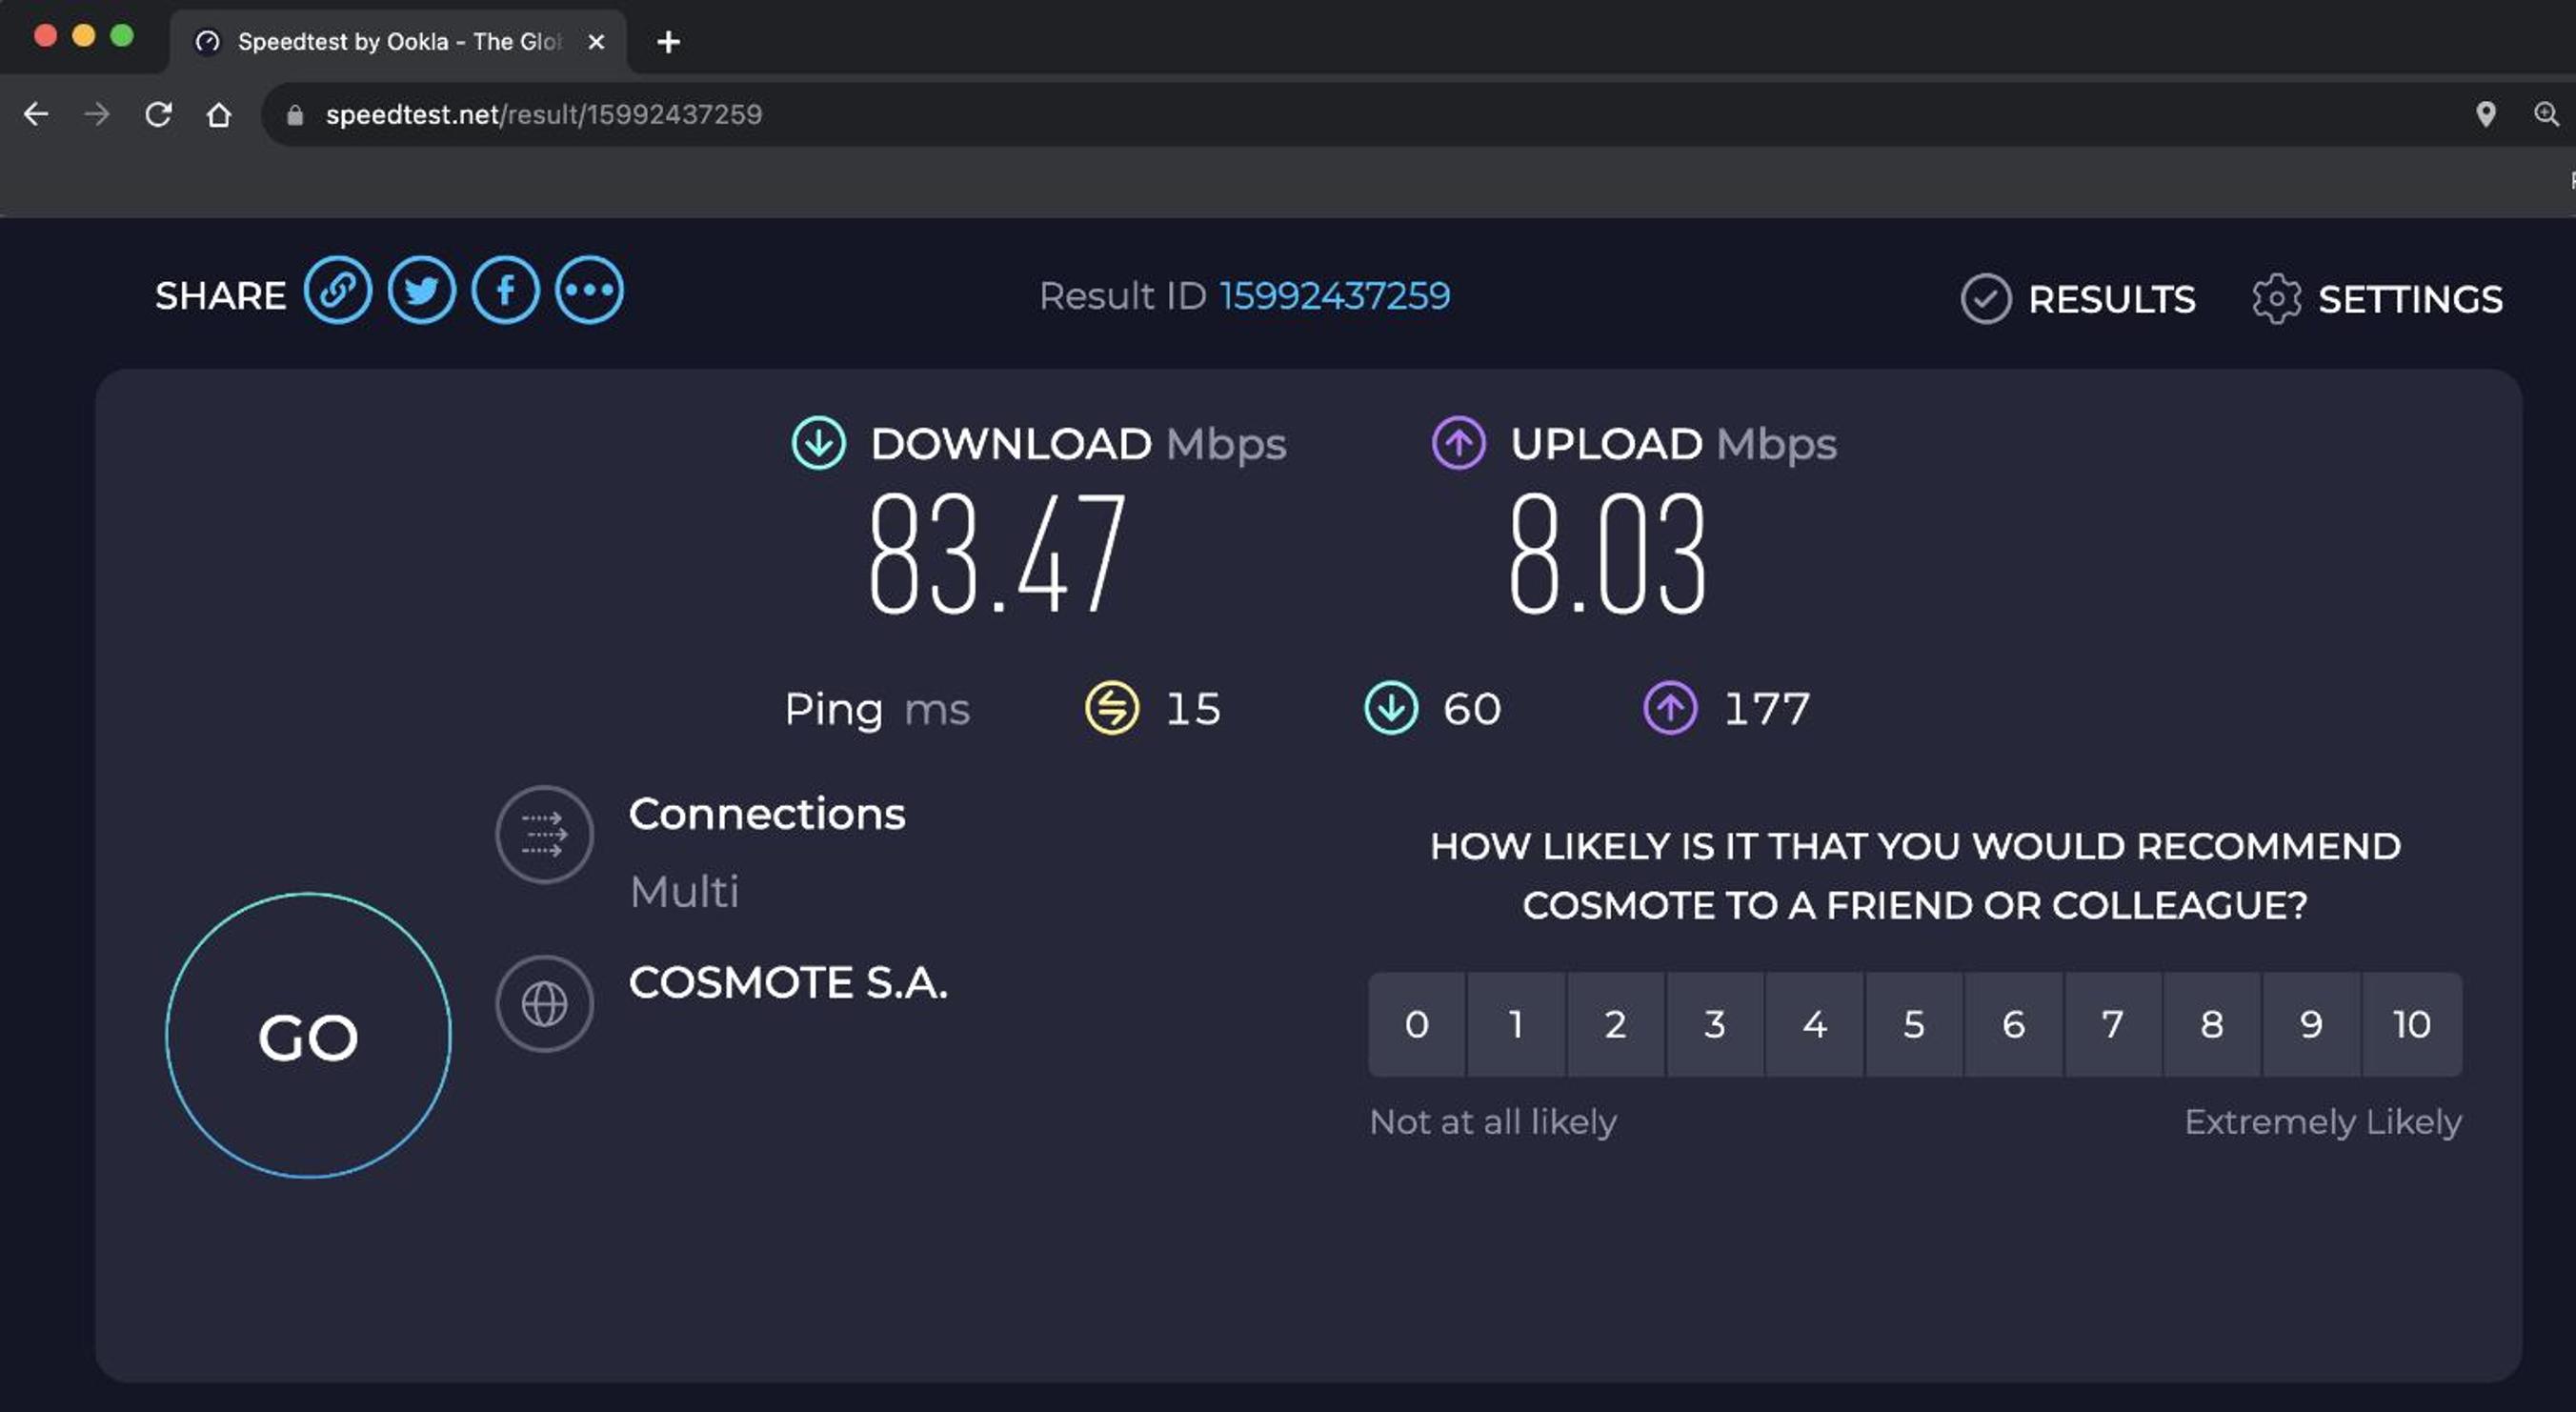Open the browser home page
2576x1412 pixels.
219,114
